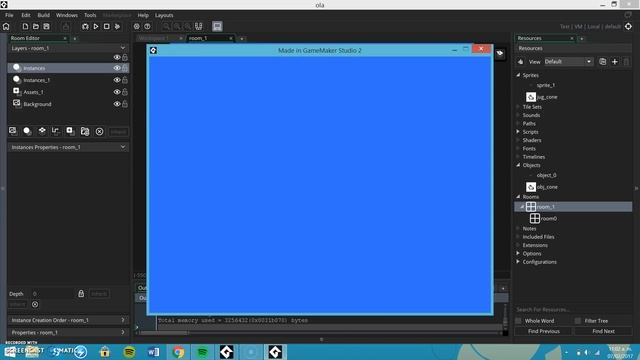Add new resource with plus icon
Viewport: 640px width, 360px height.
pos(615,62)
